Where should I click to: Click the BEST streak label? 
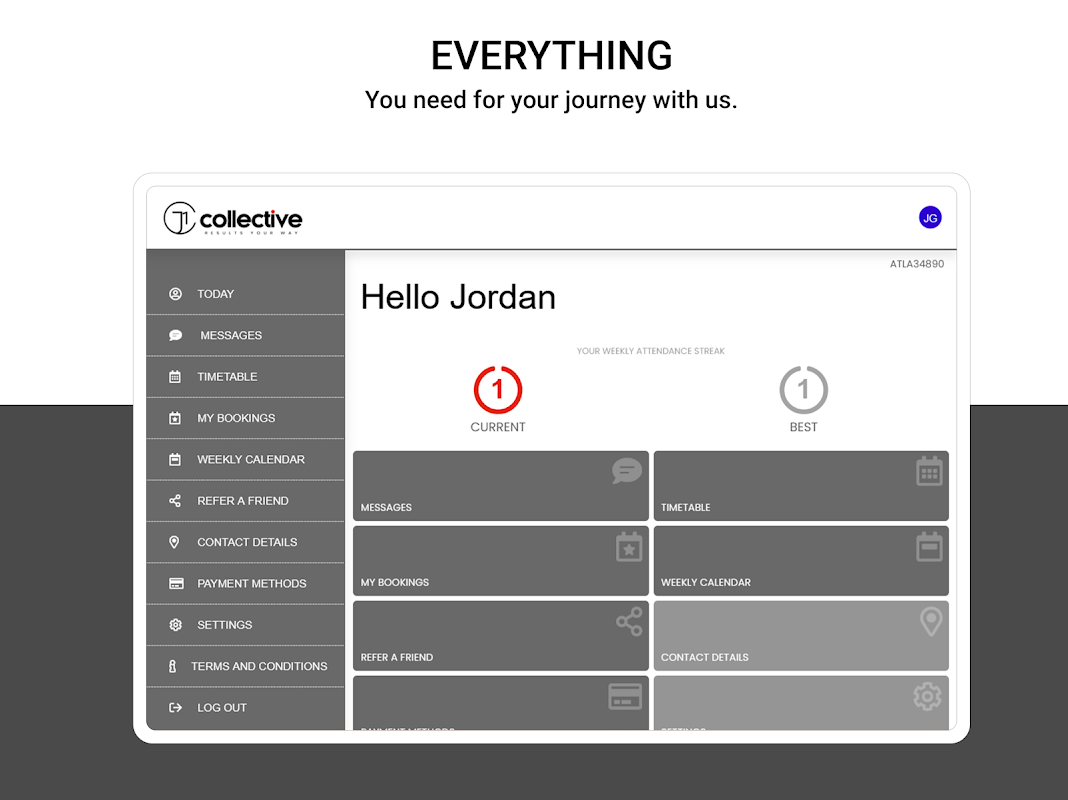point(804,428)
